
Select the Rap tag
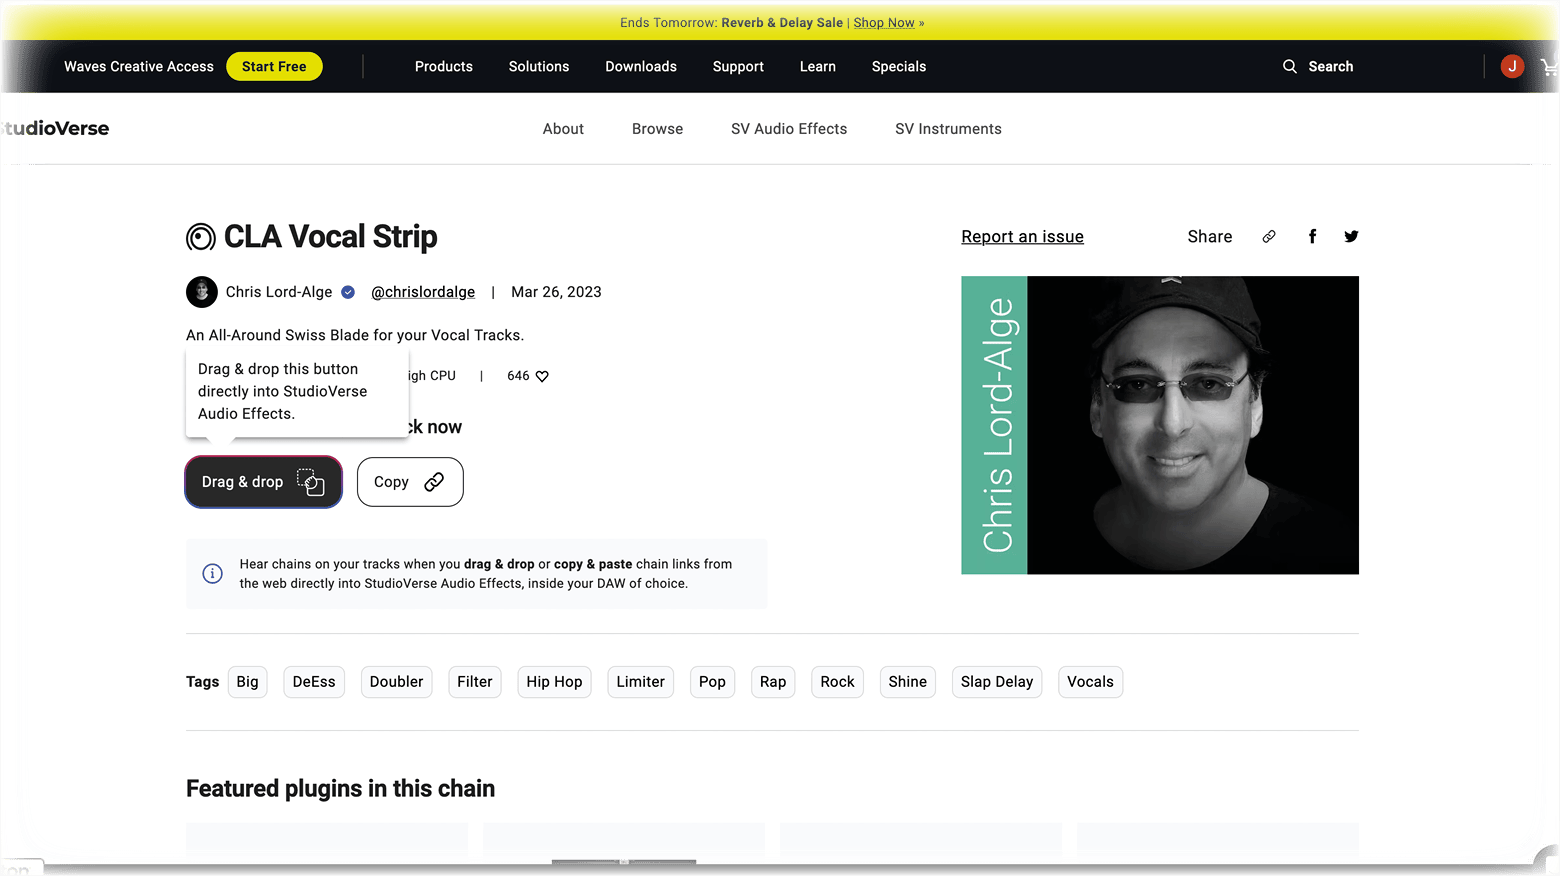(x=773, y=682)
